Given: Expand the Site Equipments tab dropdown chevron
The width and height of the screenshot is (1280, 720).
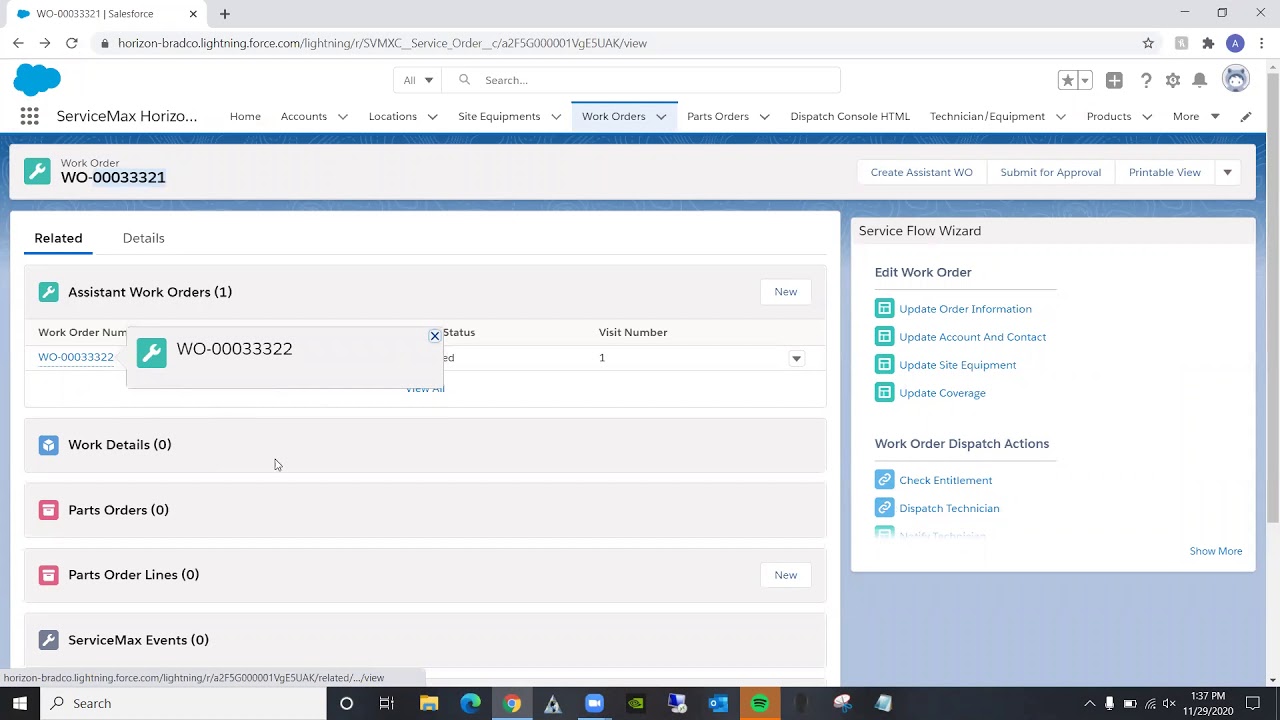Looking at the screenshot, I should click(x=556, y=117).
